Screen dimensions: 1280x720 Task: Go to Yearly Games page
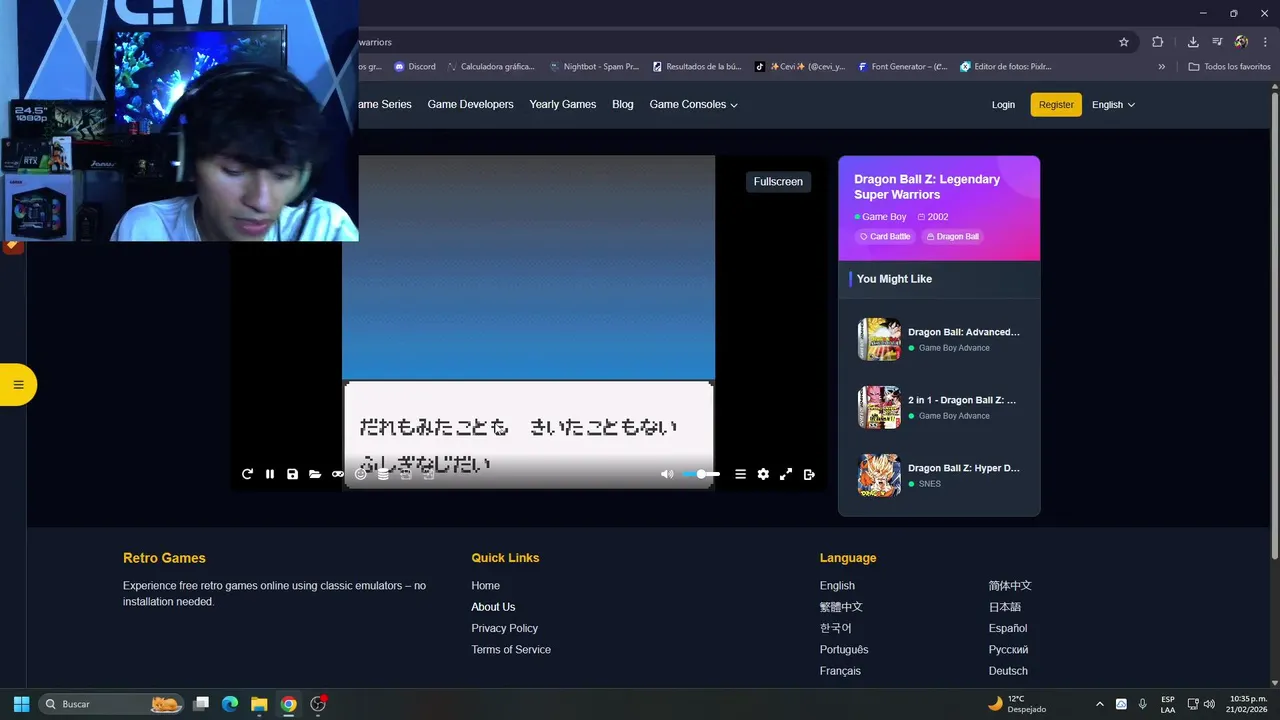tap(562, 104)
